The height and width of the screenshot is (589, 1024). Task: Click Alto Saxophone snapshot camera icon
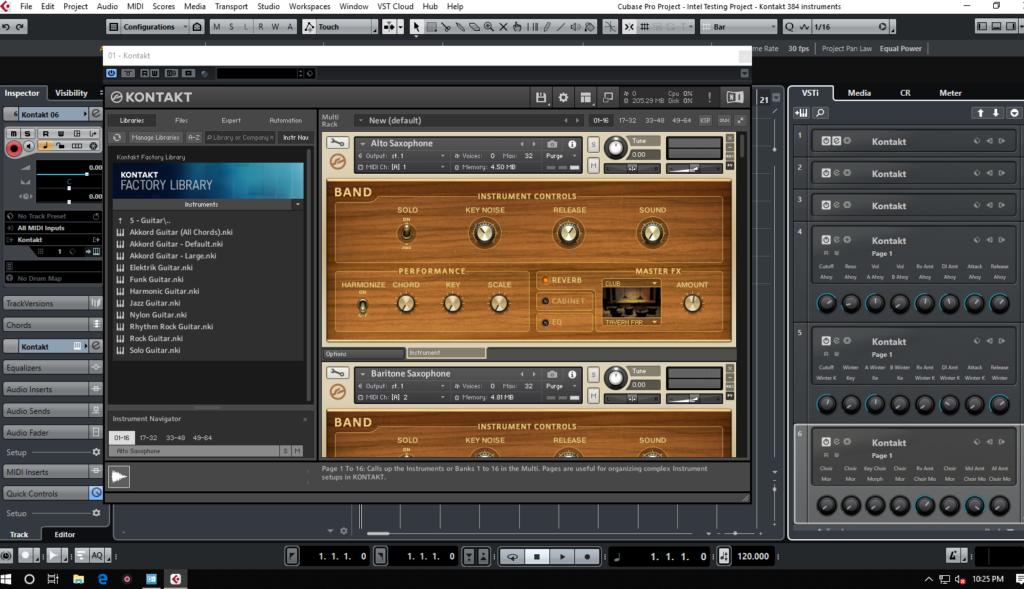[552, 144]
